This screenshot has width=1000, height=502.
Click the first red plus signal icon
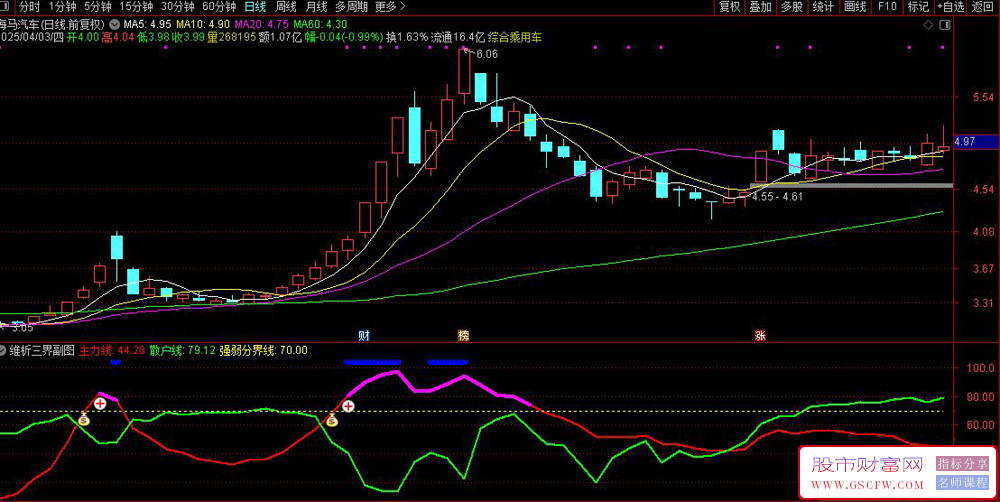pos(100,403)
